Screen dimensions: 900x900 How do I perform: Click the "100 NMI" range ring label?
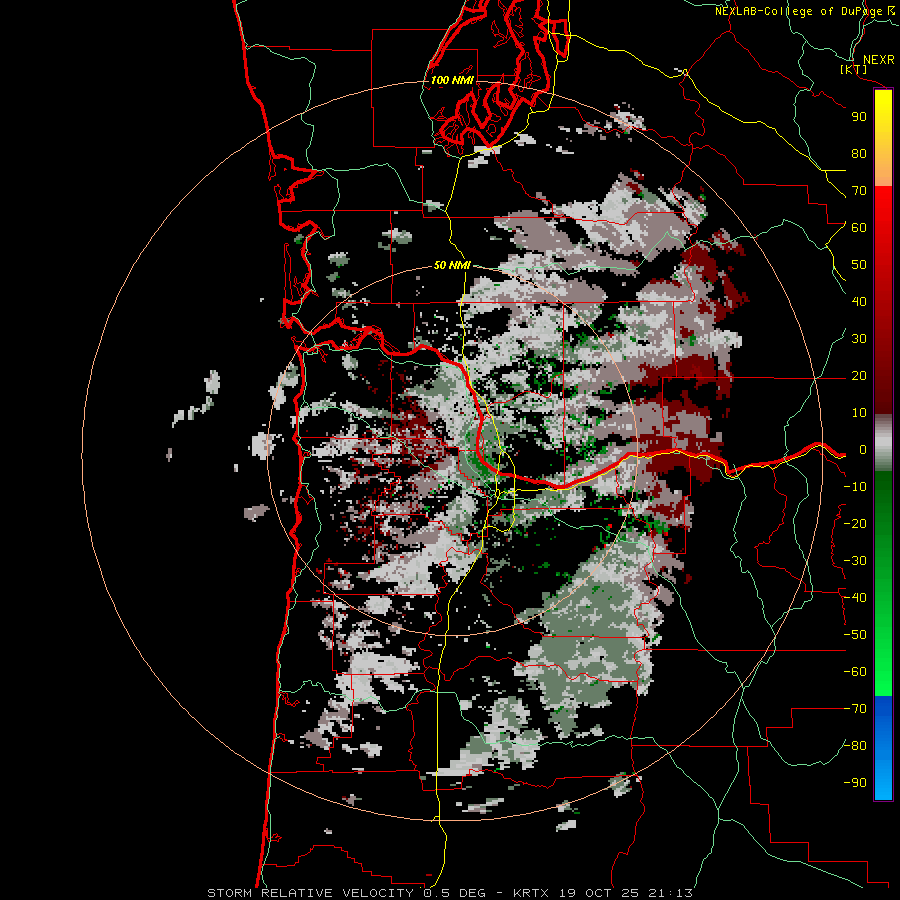[x=452, y=80]
